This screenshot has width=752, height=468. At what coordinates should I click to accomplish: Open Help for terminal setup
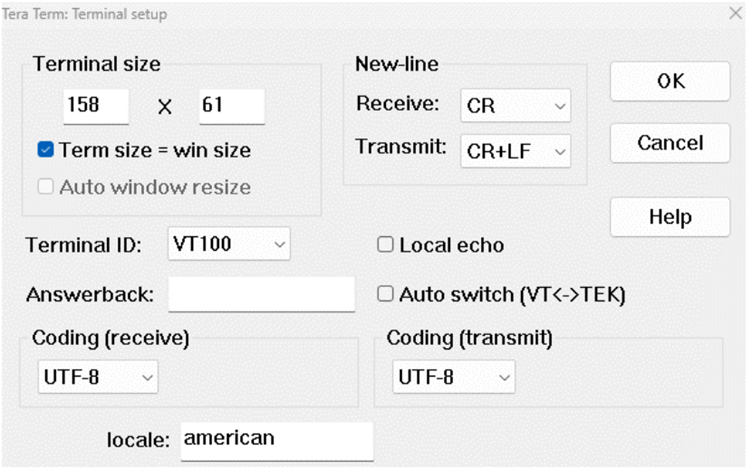click(x=670, y=217)
